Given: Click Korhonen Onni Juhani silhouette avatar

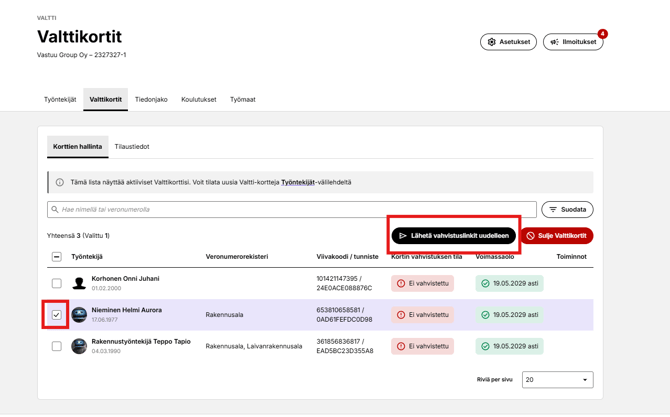Looking at the screenshot, I should tap(79, 283).
